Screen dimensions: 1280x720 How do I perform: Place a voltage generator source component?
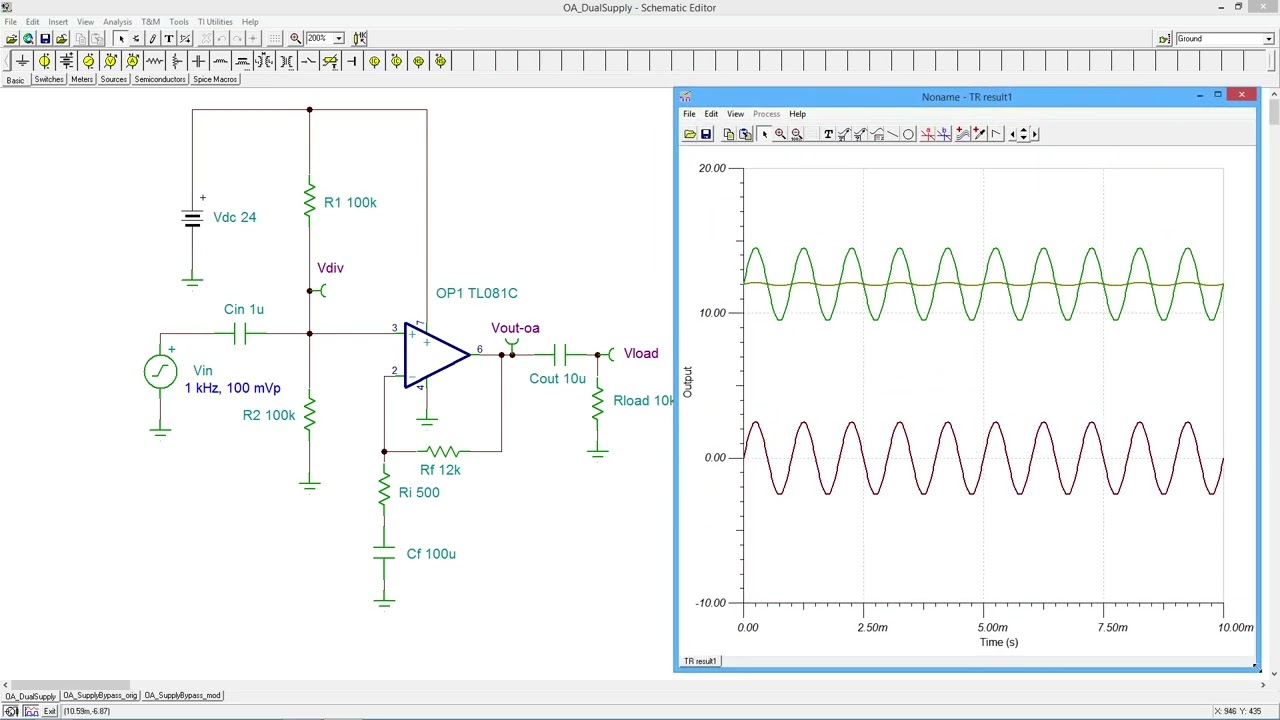[88, 61]
